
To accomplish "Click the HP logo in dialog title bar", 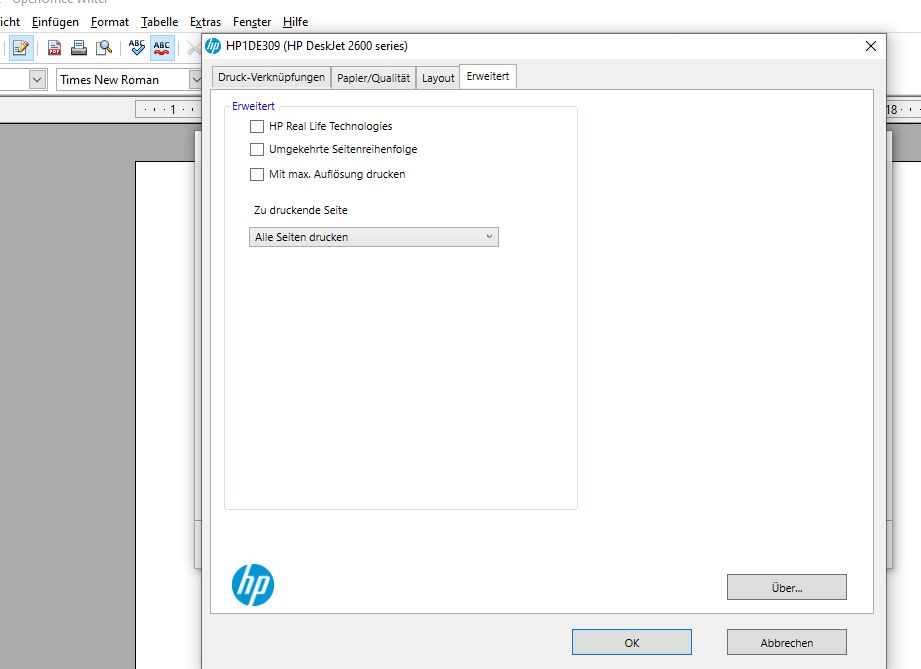I will pos(213,46).
